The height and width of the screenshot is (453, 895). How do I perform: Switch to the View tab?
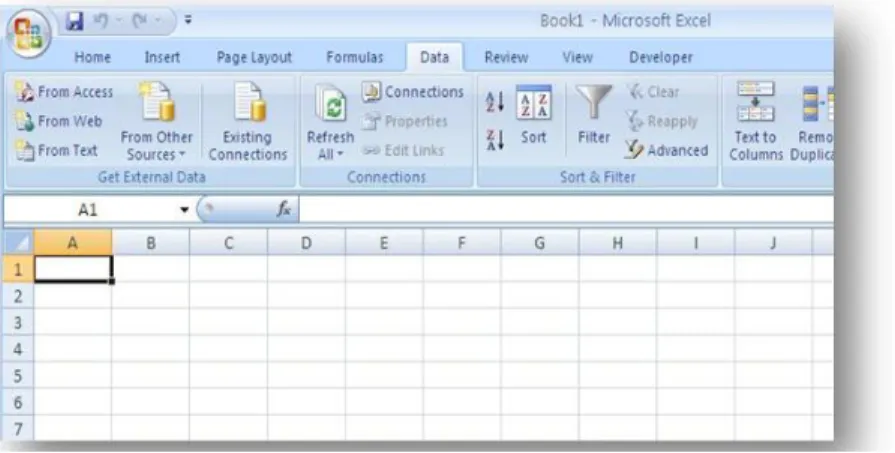click(x=577, y=57)
